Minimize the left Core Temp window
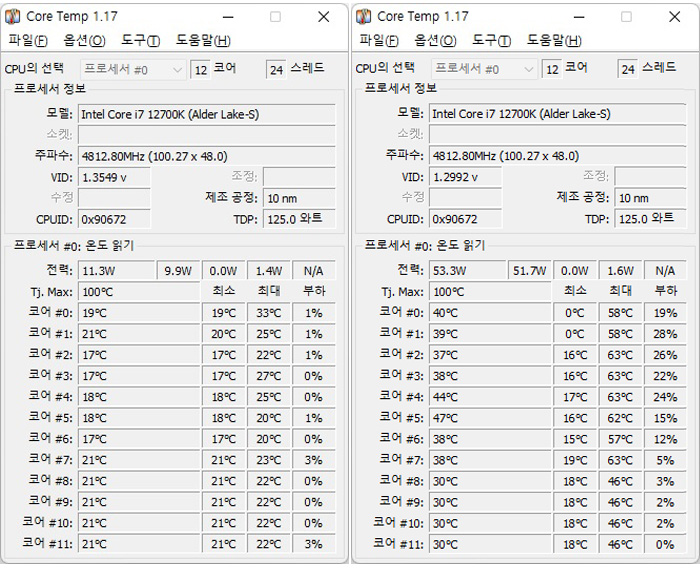 pos(228,17)
